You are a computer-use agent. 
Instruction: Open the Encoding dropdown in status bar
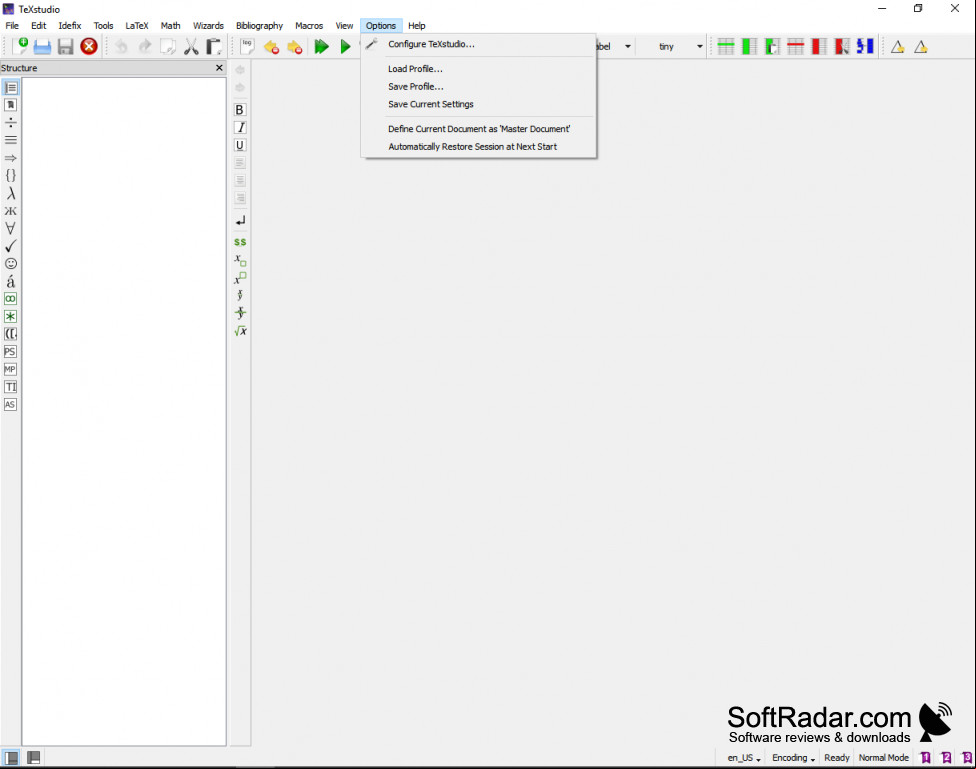794,758
